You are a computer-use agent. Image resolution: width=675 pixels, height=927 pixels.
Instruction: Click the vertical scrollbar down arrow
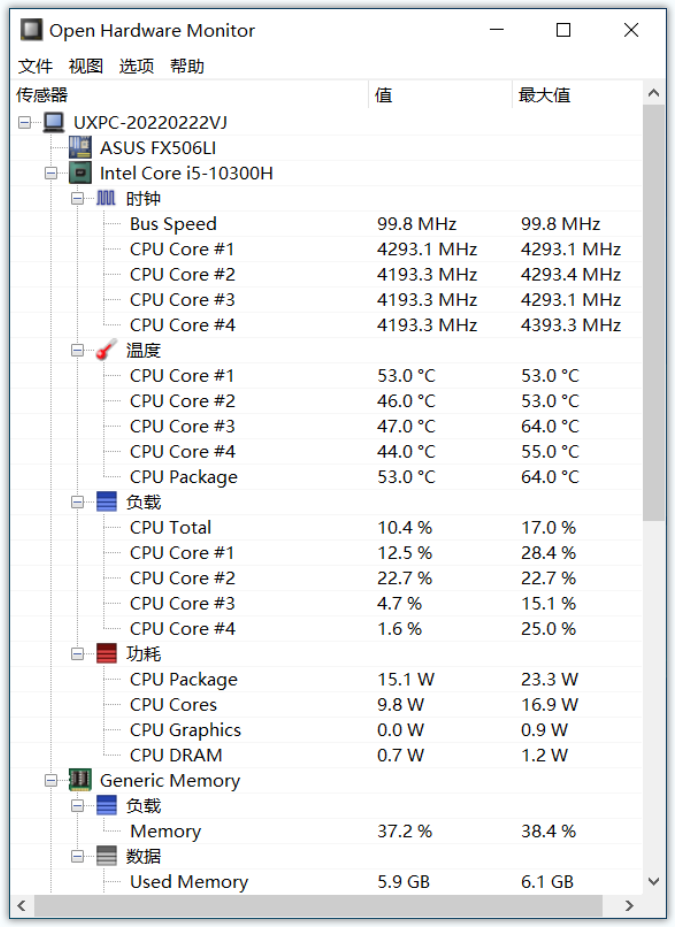click(653, 881)
